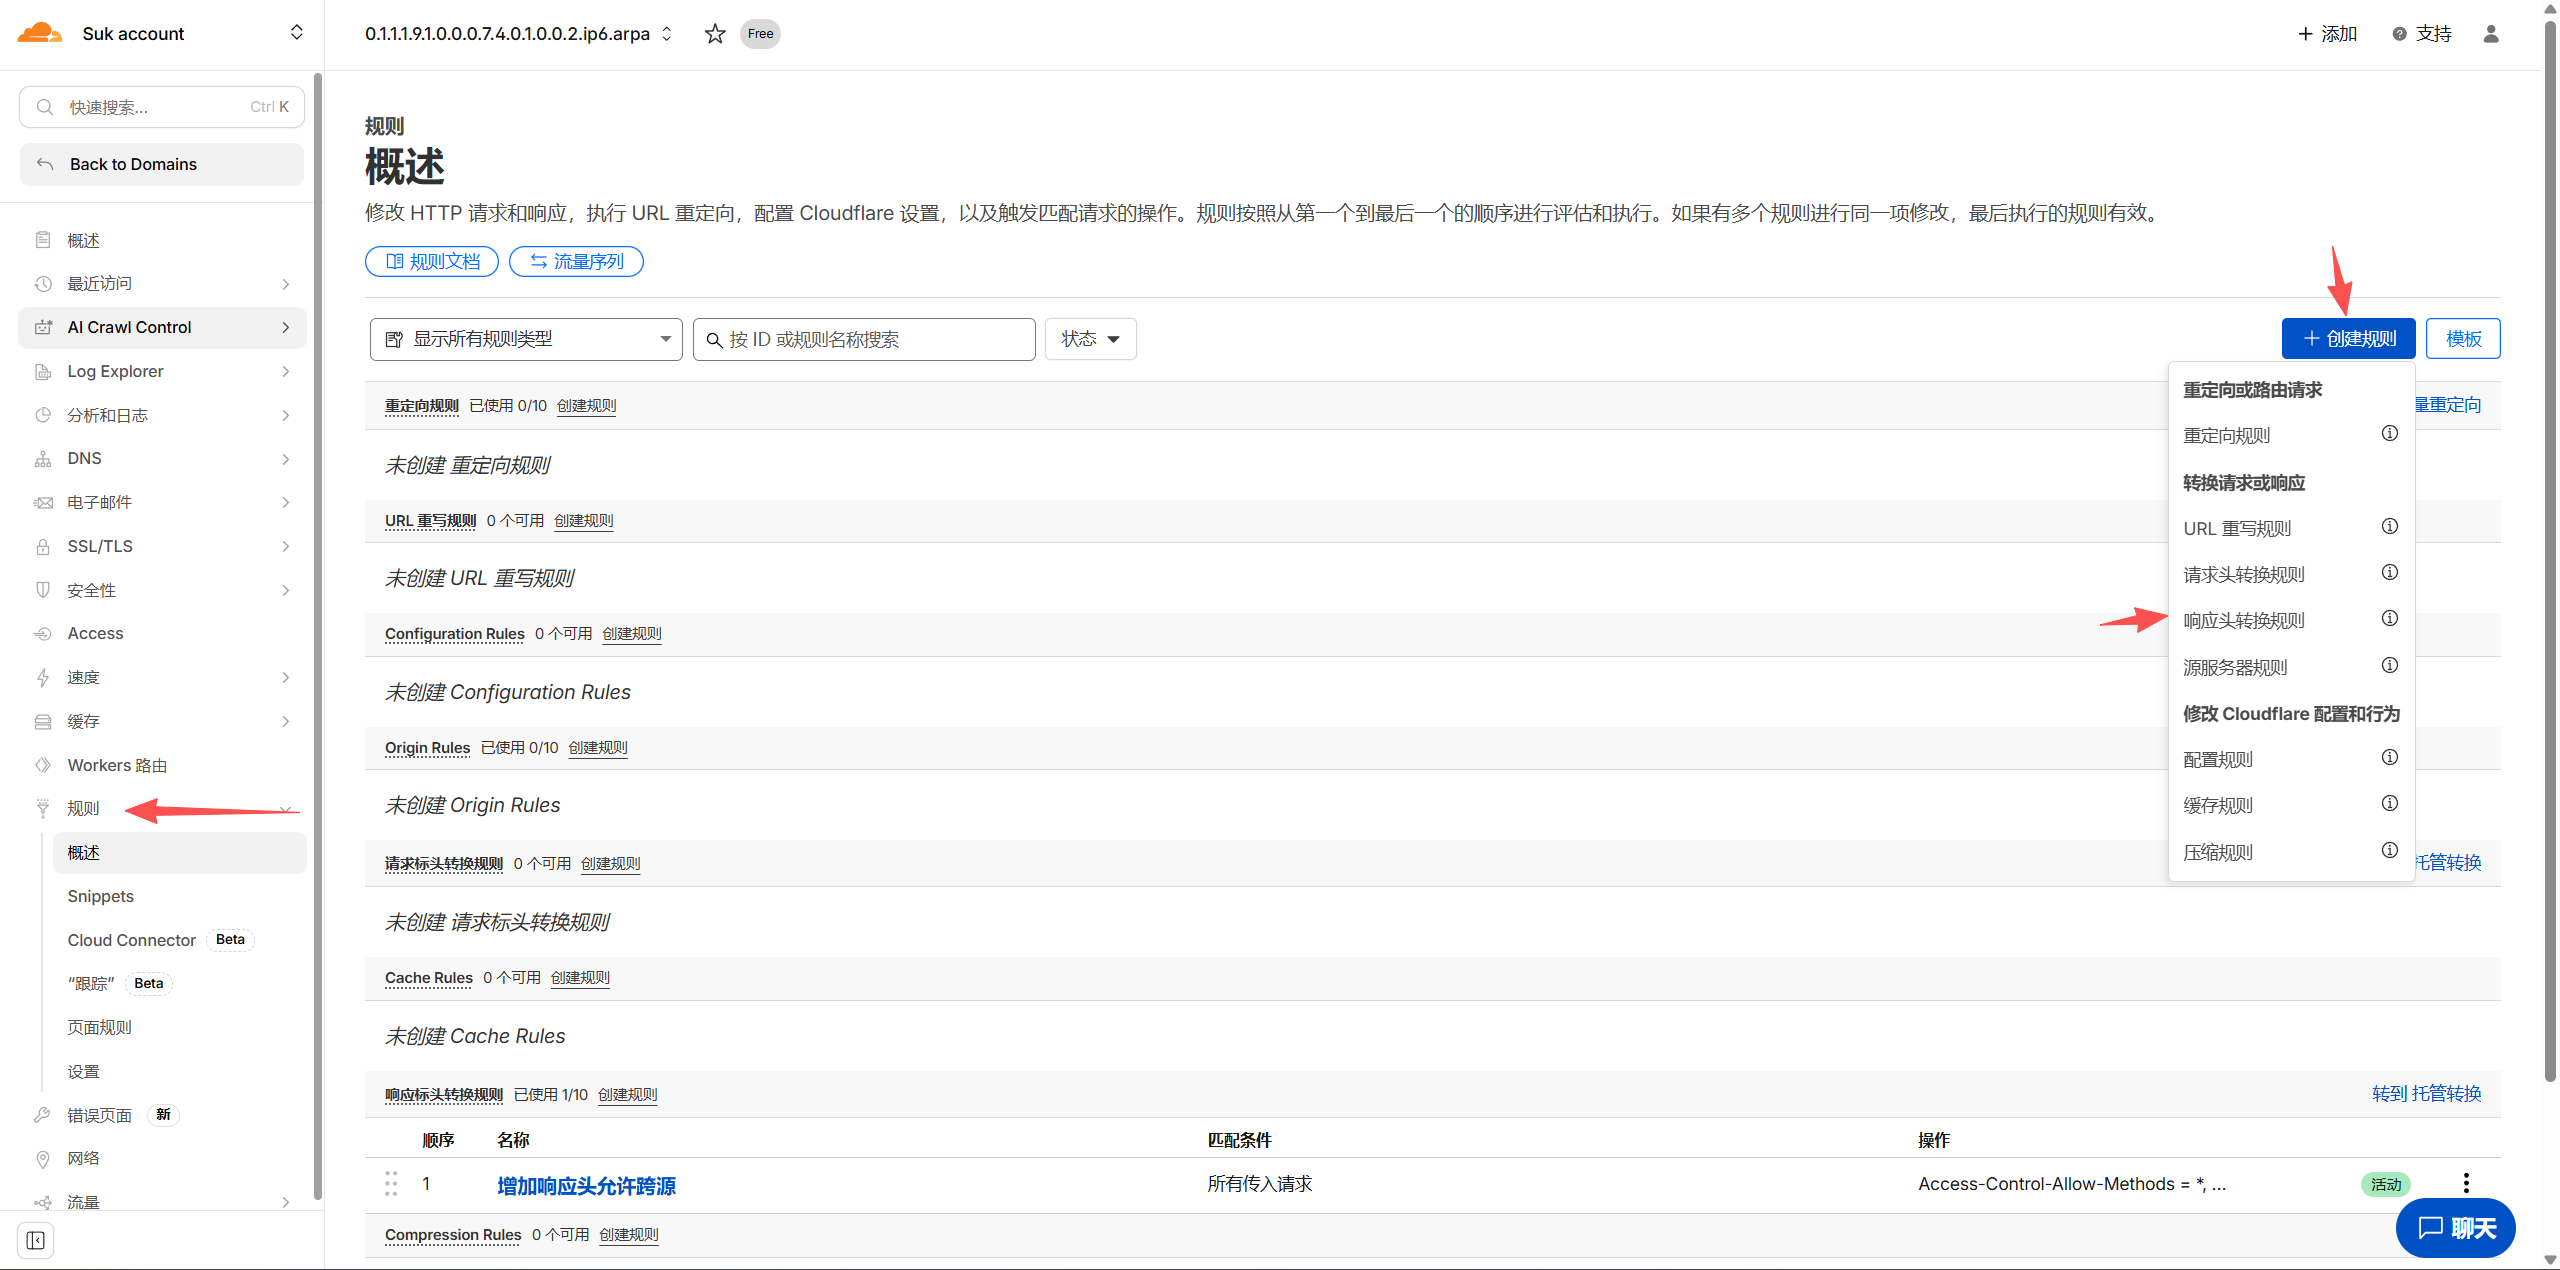Open 流量序列 button
Image resolution: width=2560 pixels, height=1270 pixels.
coord(576,262)
